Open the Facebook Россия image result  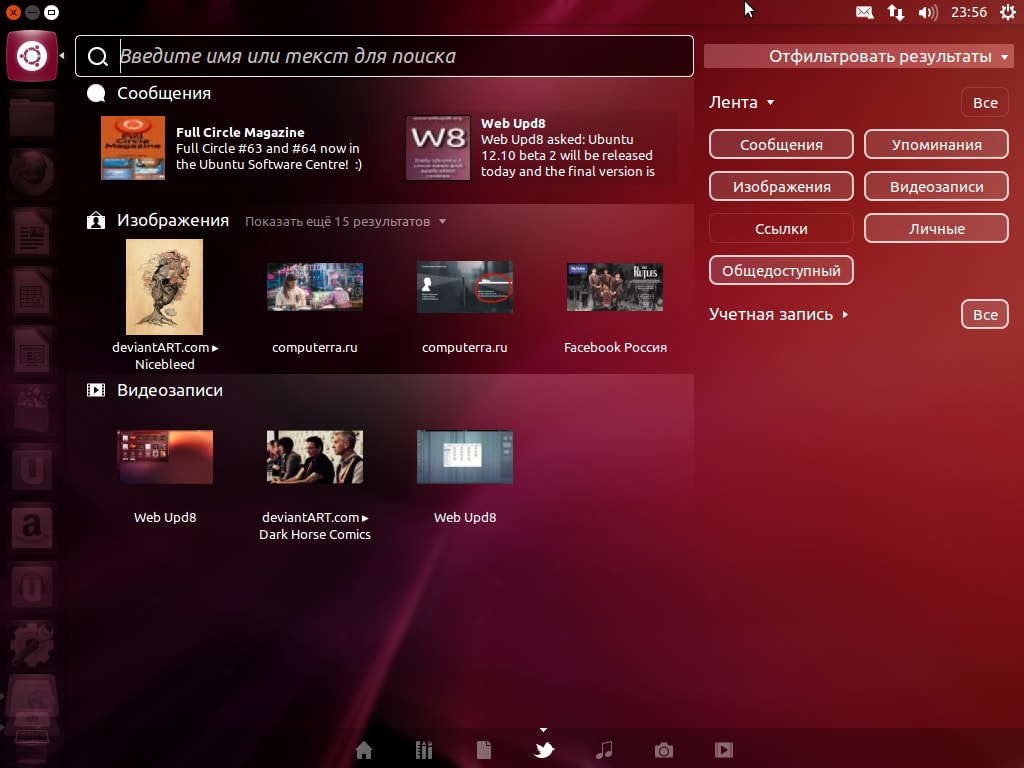[x=615, y=287]
